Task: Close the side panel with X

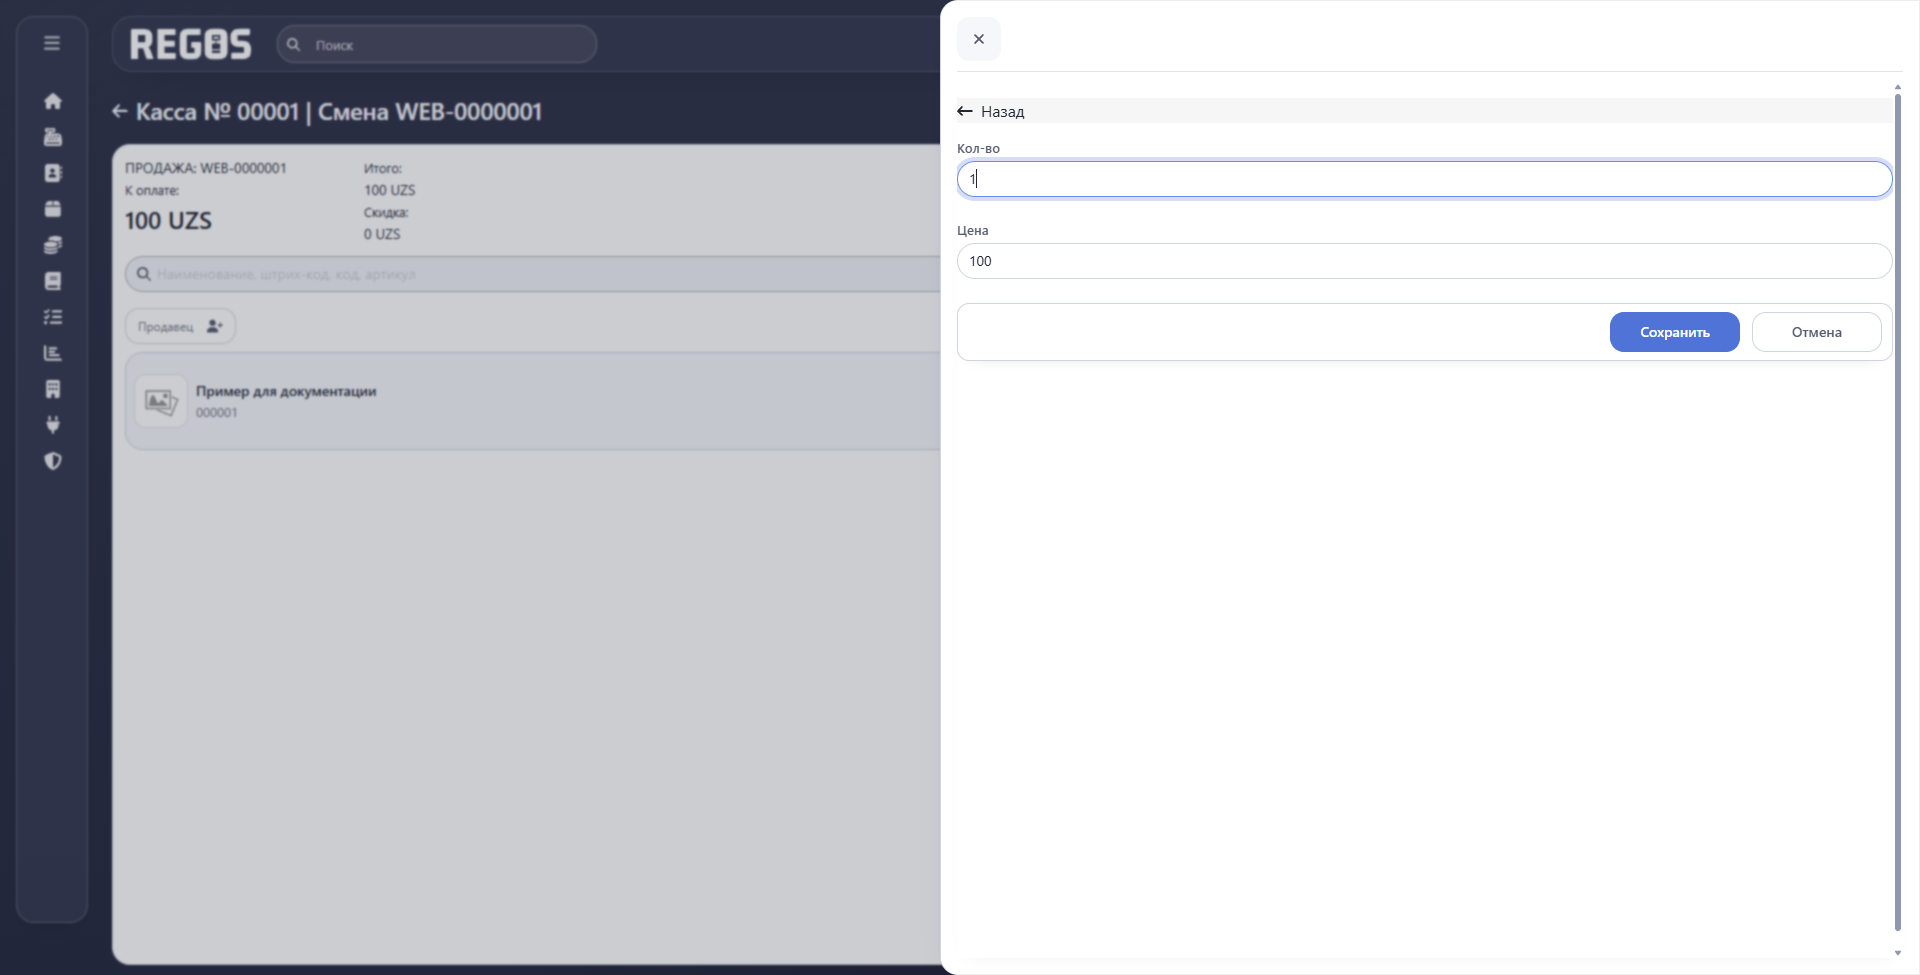Action: [979, 39]
